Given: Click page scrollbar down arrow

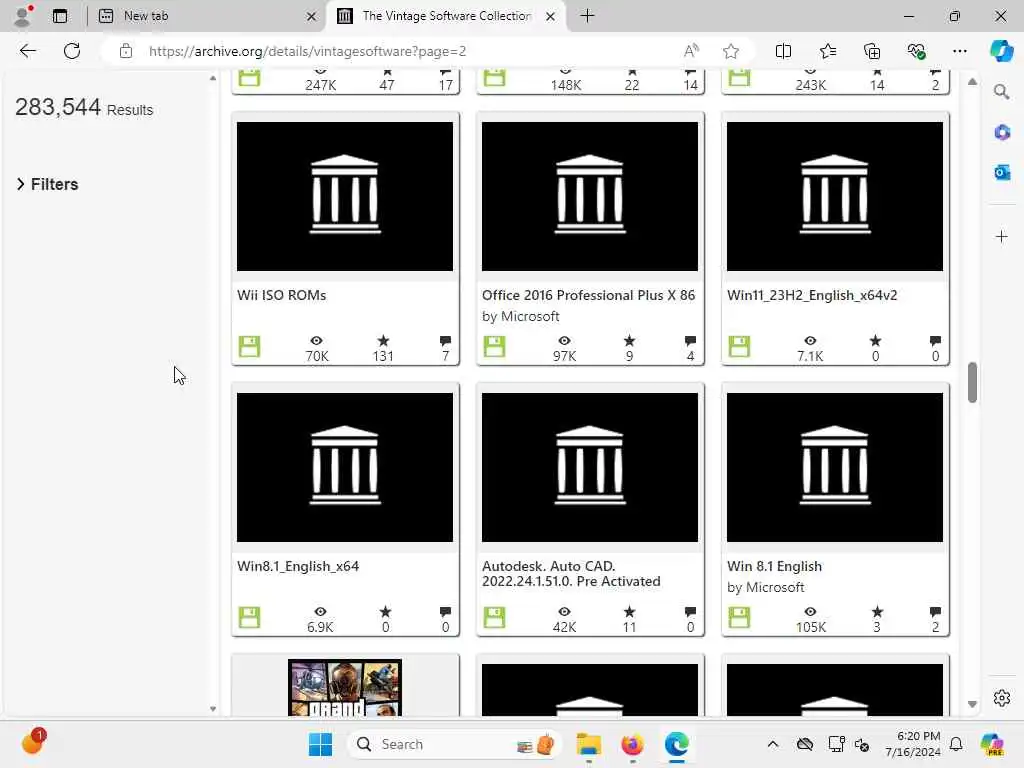Looking at the screenshot, I should tap(972, 704).
